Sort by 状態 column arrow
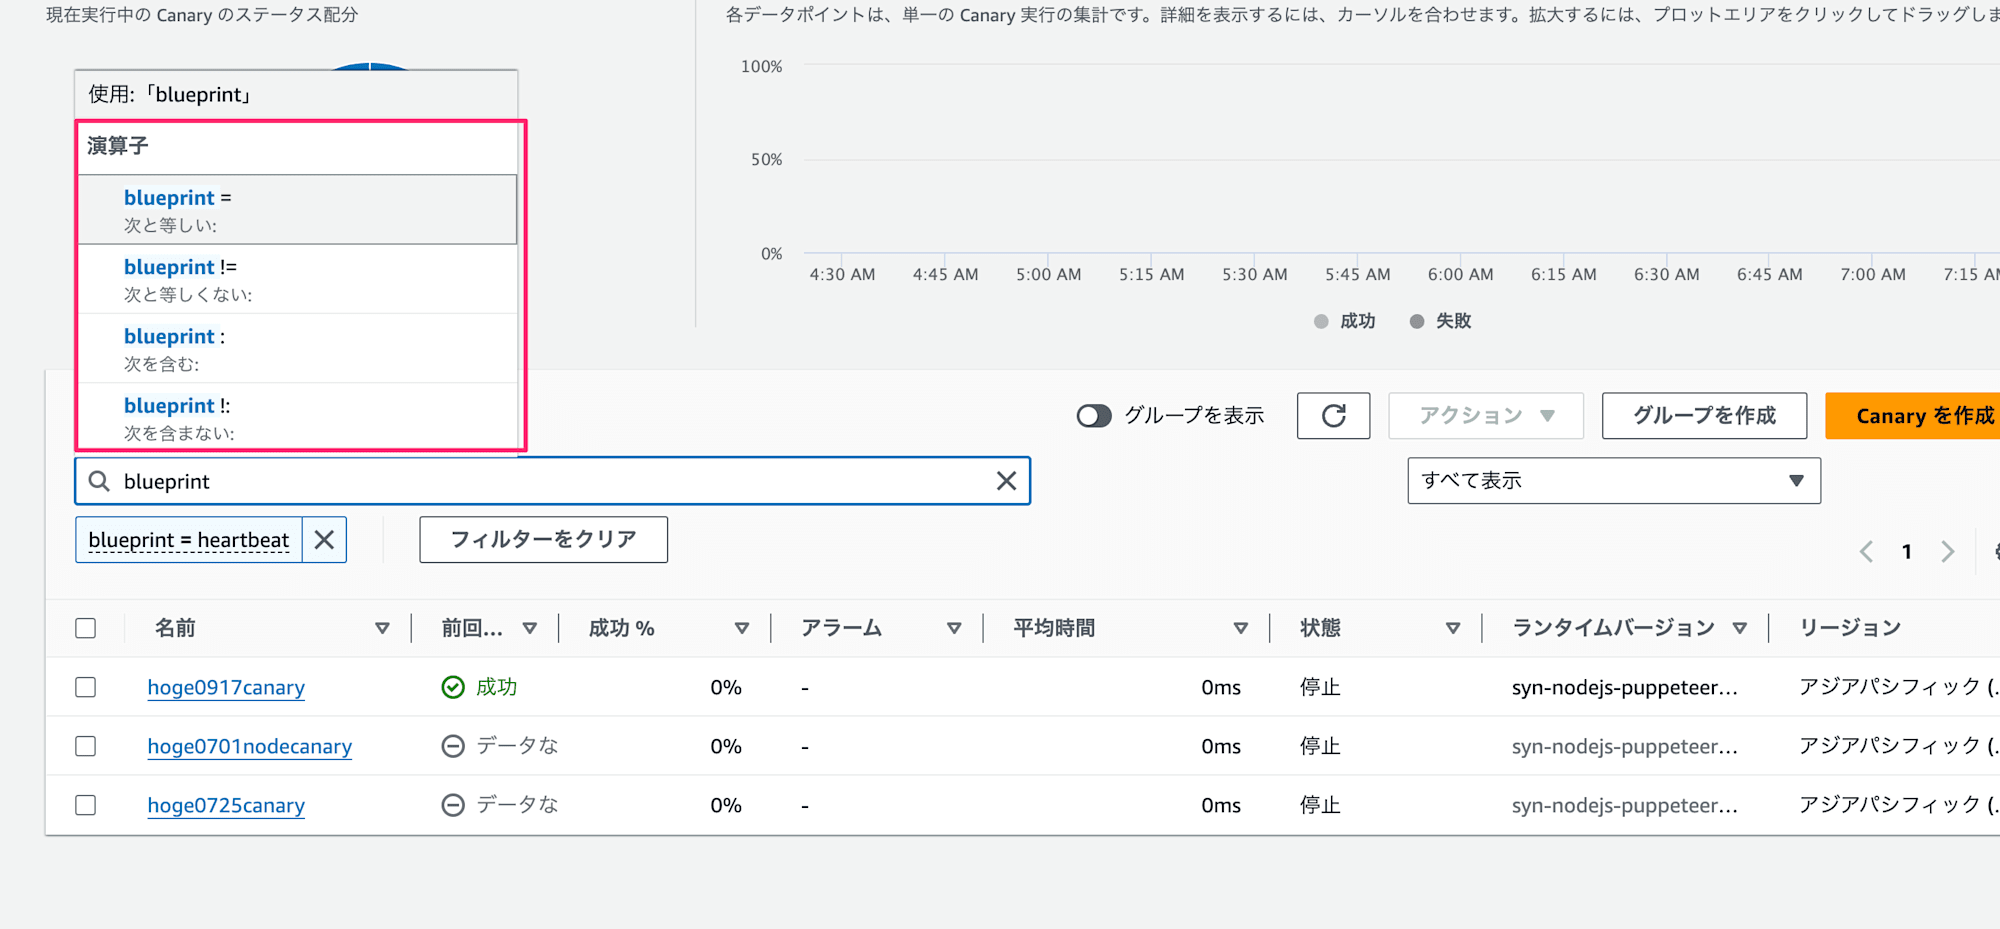The height and width of the screenshot is (929, 2000). click(1453, 628)
